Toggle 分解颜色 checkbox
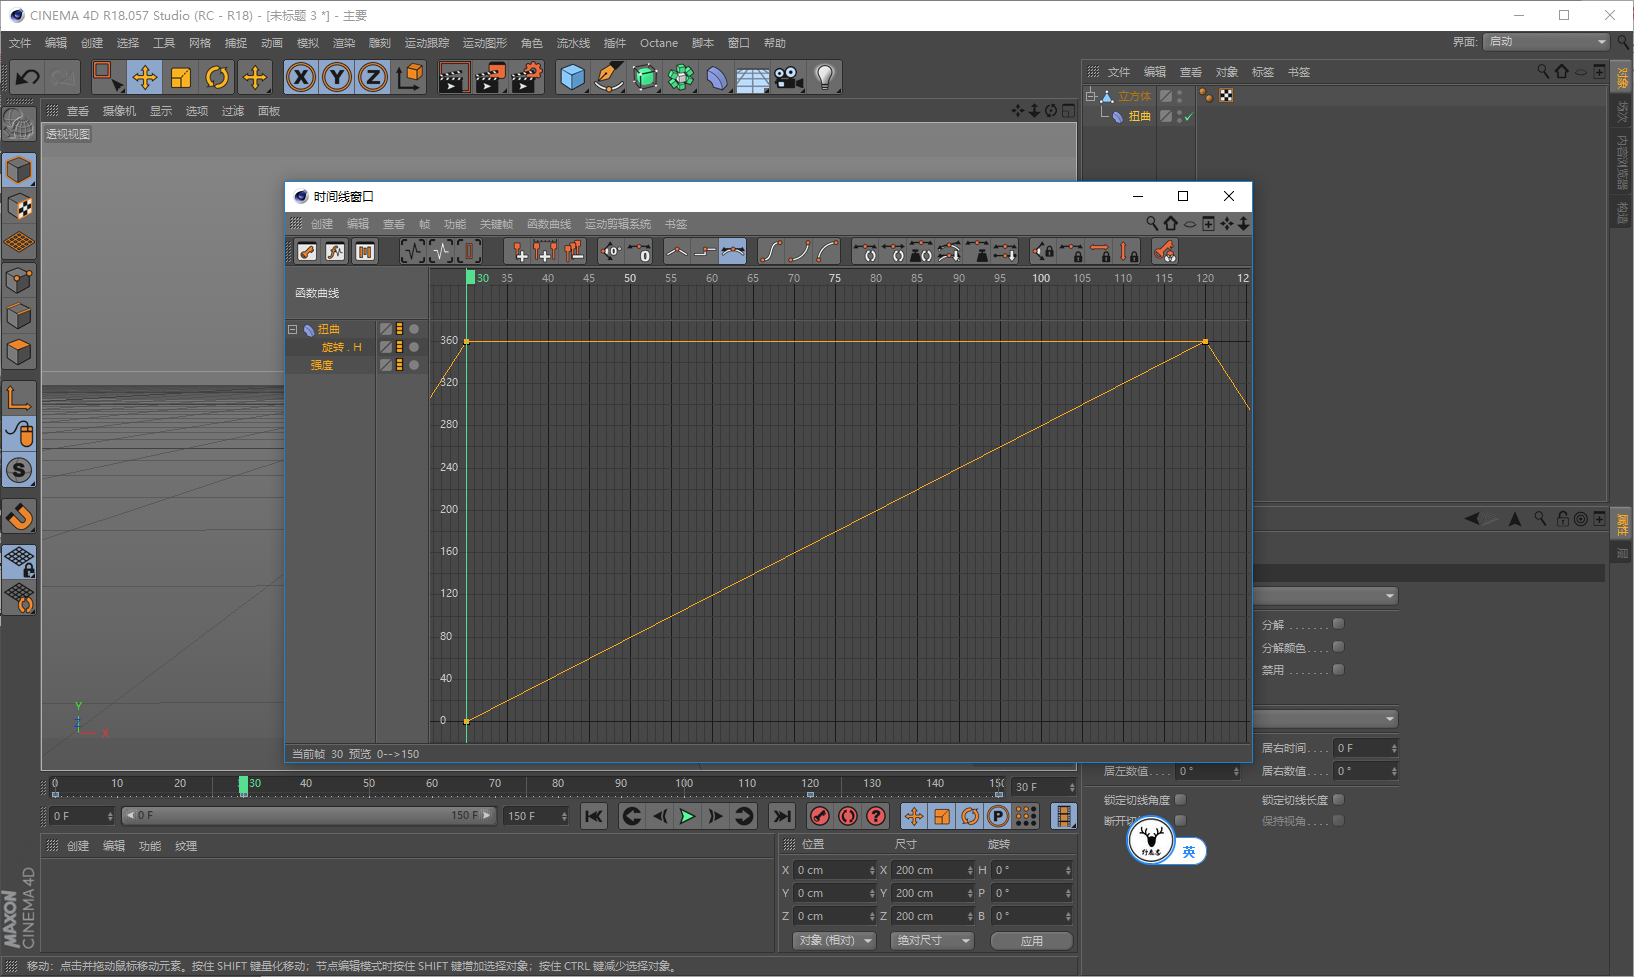Image resolution: width=1634 pixels, height=977 pixels. (1338, 647)
